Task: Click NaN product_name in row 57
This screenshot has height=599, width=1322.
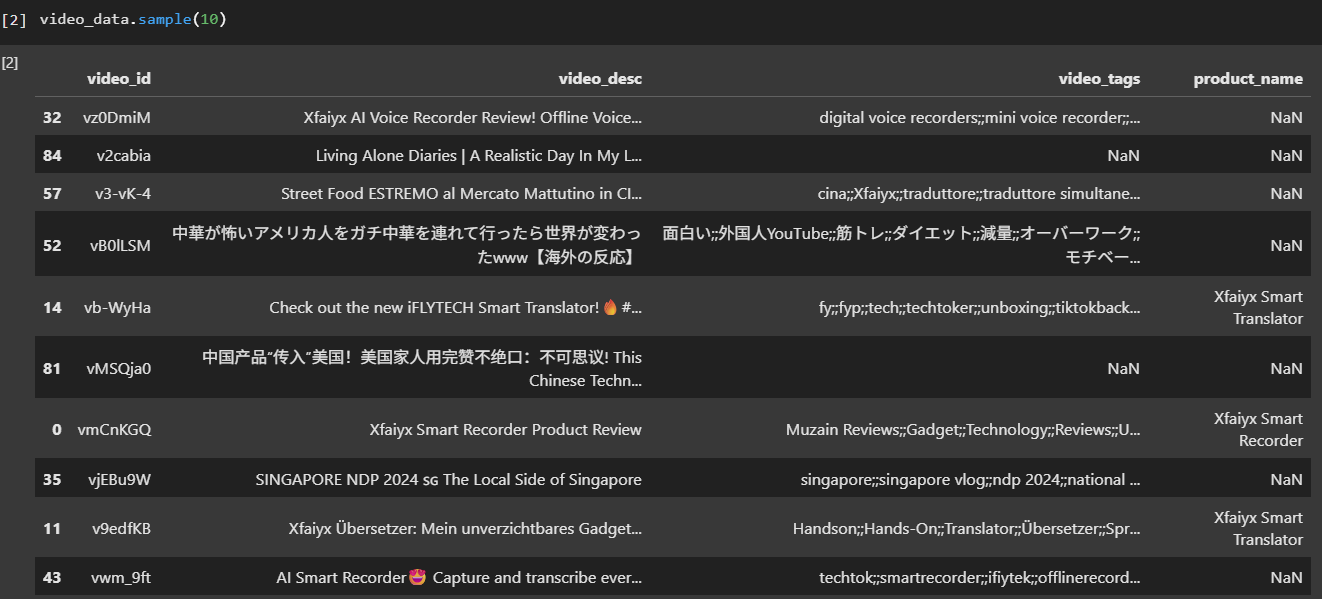Action: point(1287,194)
